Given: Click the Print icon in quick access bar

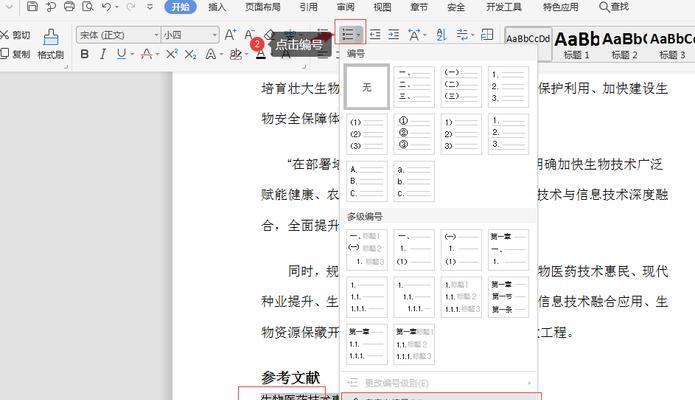Looking at the screenshot, I should tap(69, 6).
